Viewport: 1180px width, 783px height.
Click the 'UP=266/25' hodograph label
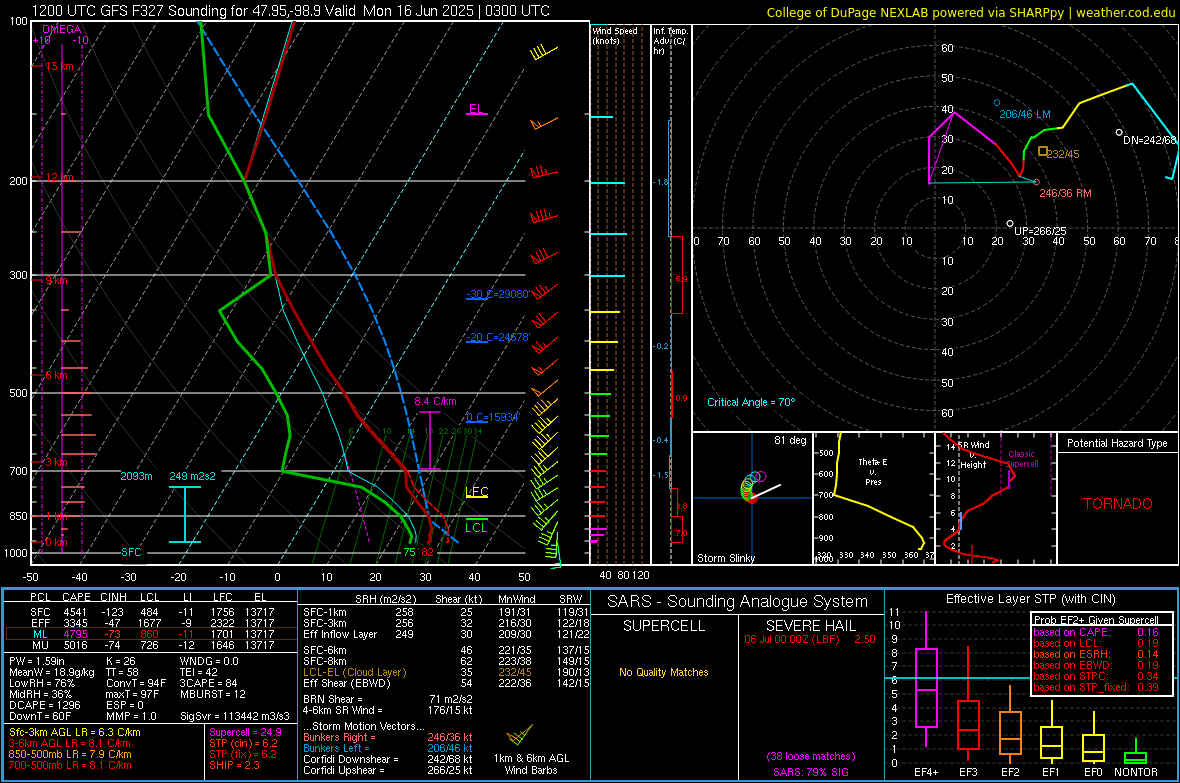(x=1040, y=231)
